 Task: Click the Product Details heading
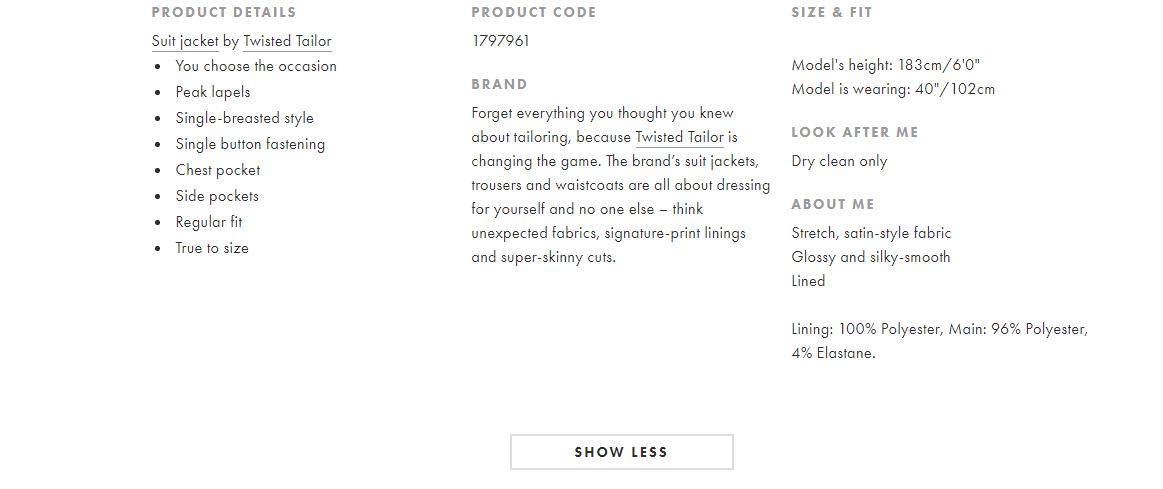(224, 12)
